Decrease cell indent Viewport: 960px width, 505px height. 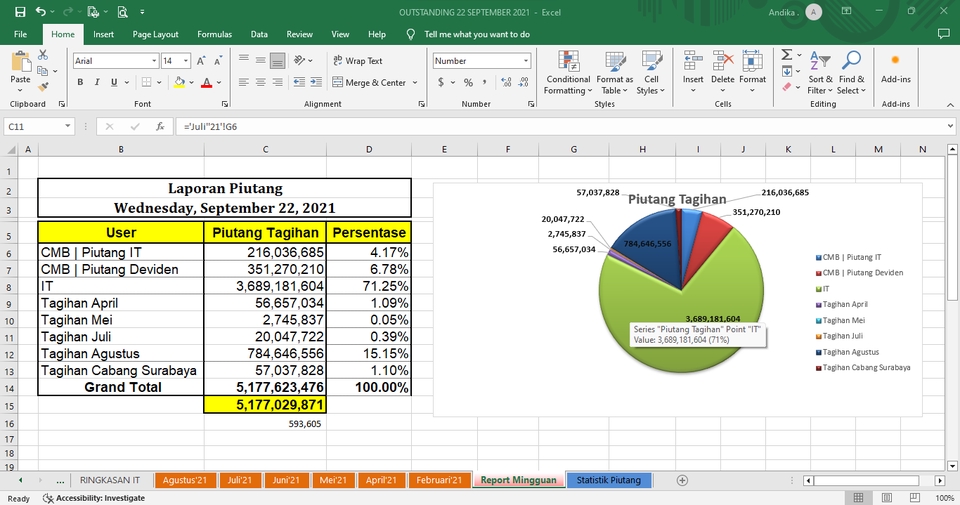pos(299,82)
